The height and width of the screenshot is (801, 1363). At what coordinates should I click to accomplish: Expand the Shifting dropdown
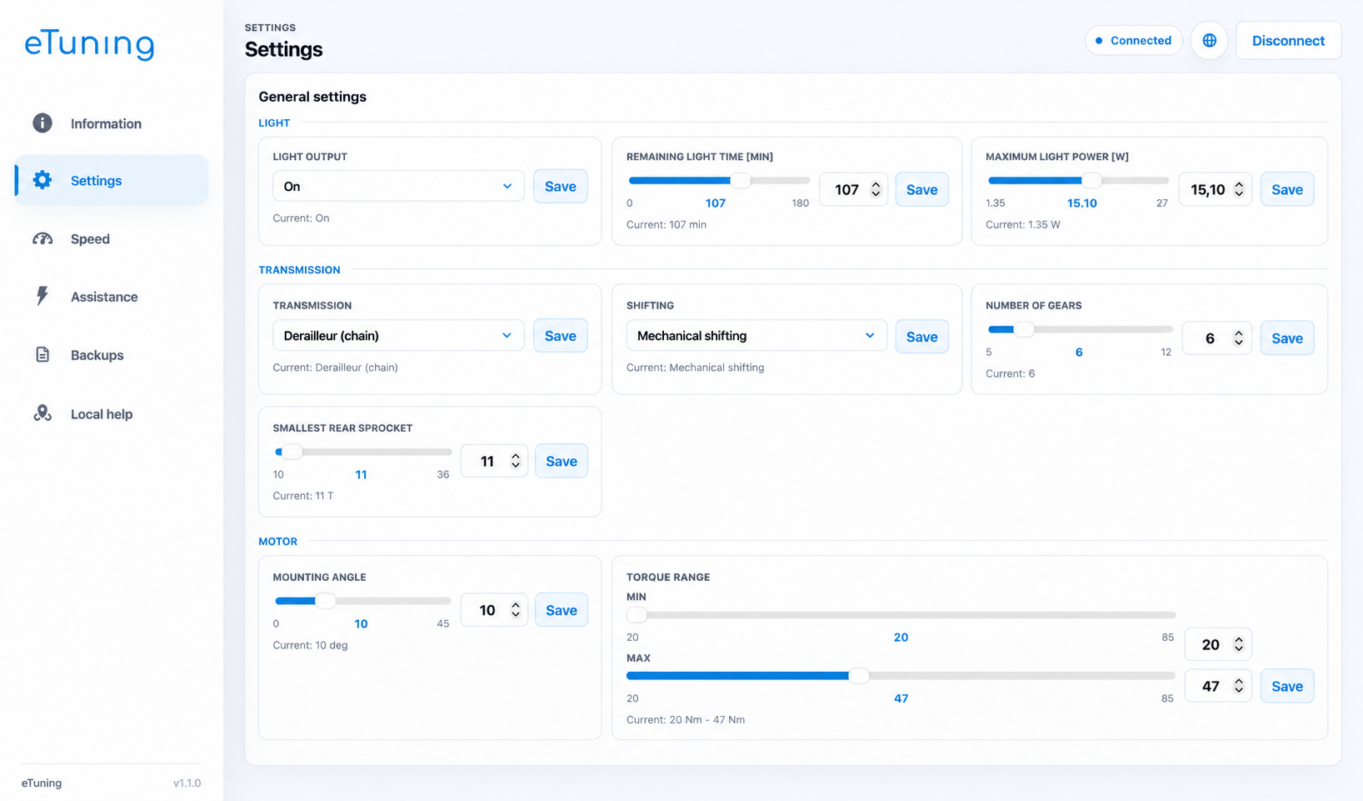pos(756,336)
